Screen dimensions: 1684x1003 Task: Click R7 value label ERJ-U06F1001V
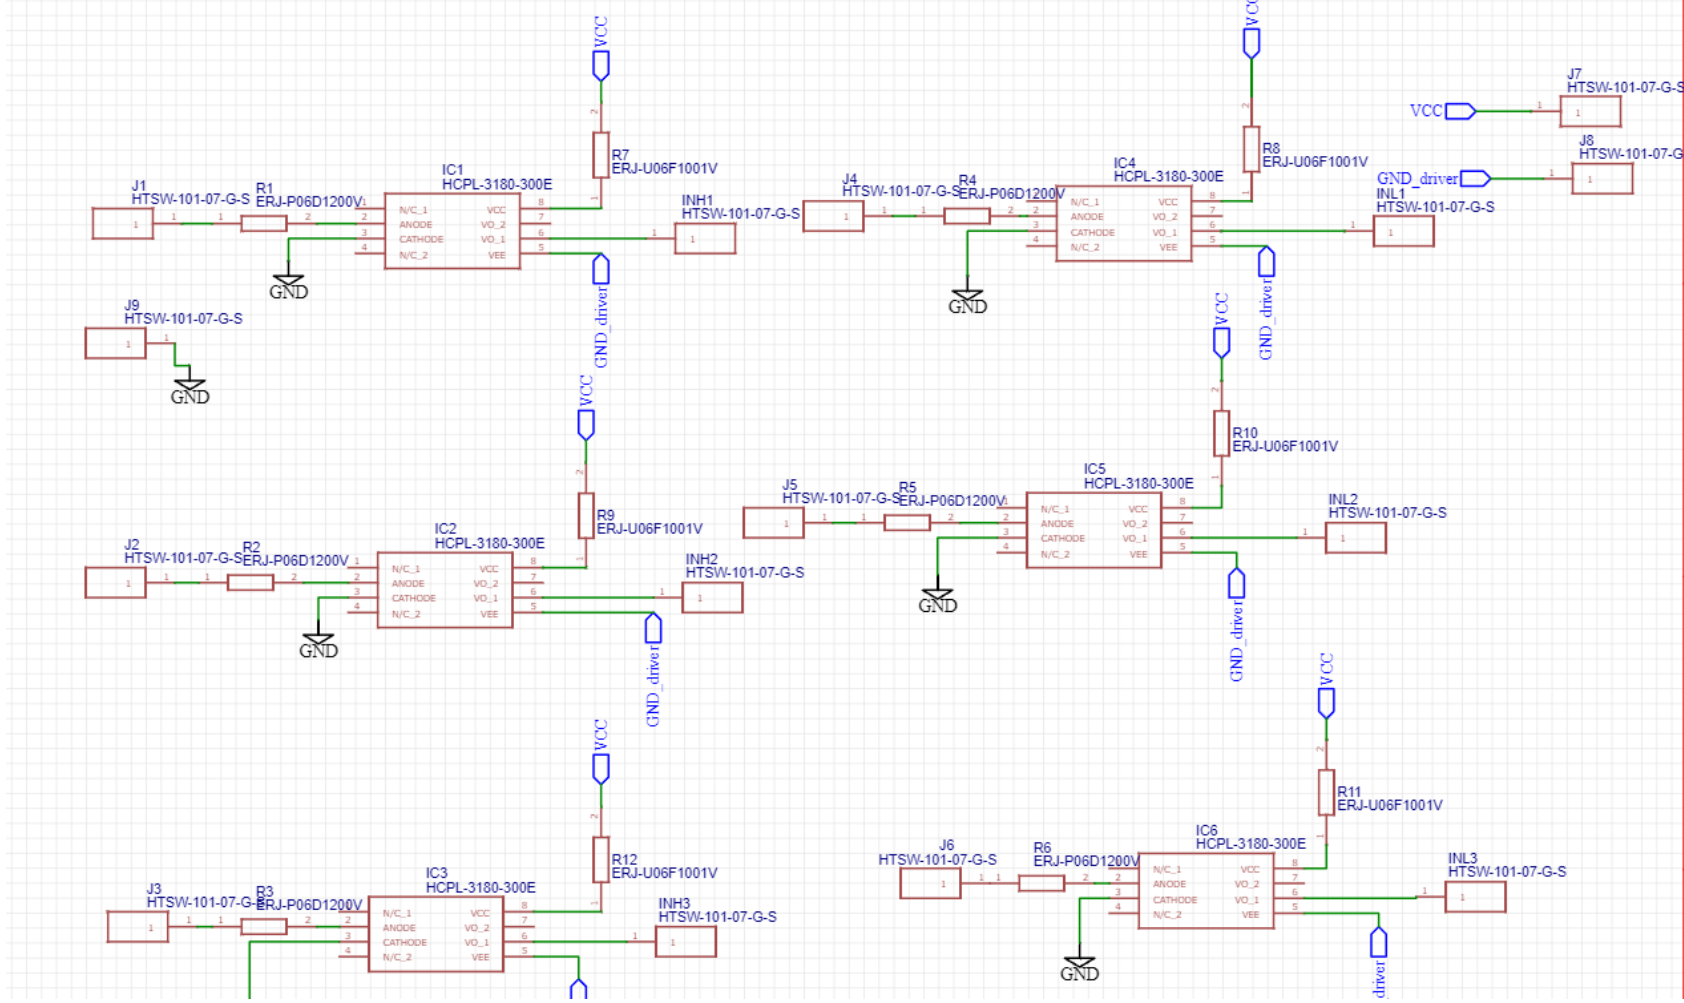[x=665, y=169]
